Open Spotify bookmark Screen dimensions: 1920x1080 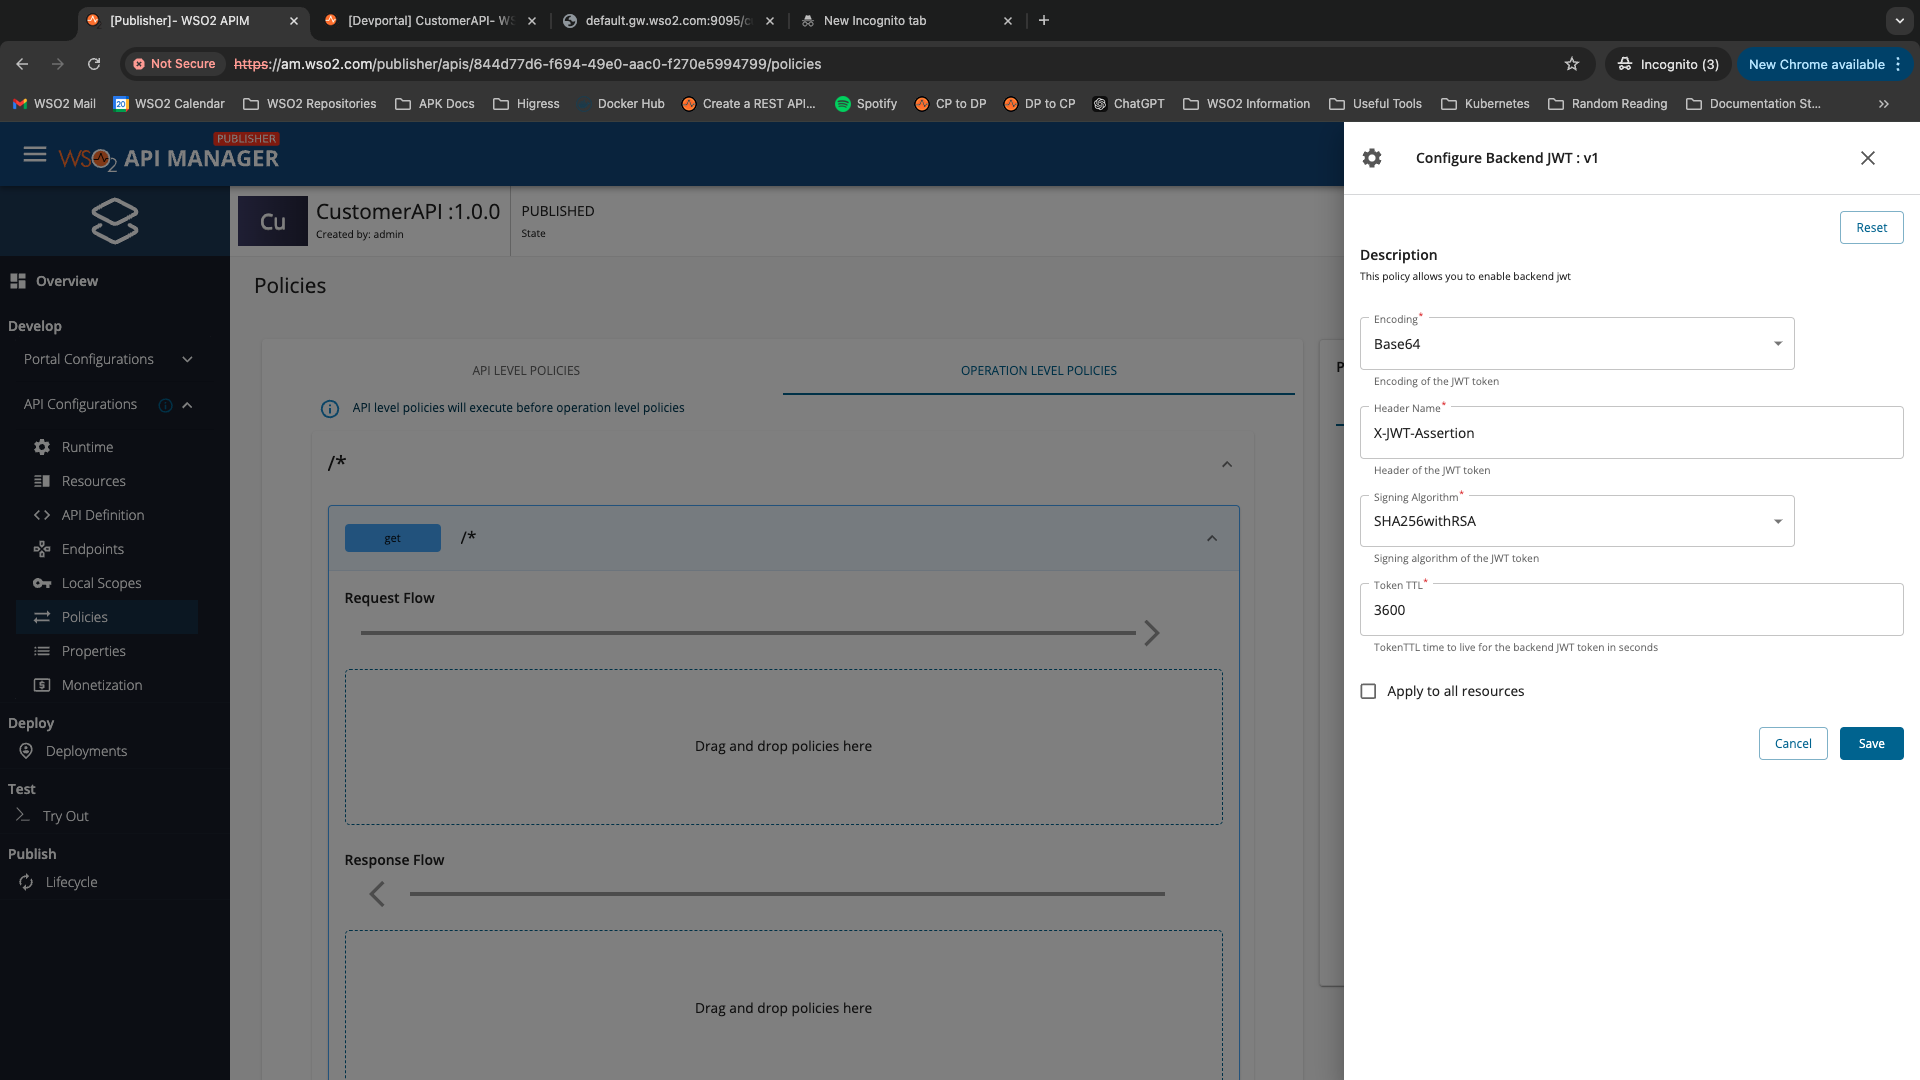866,104
